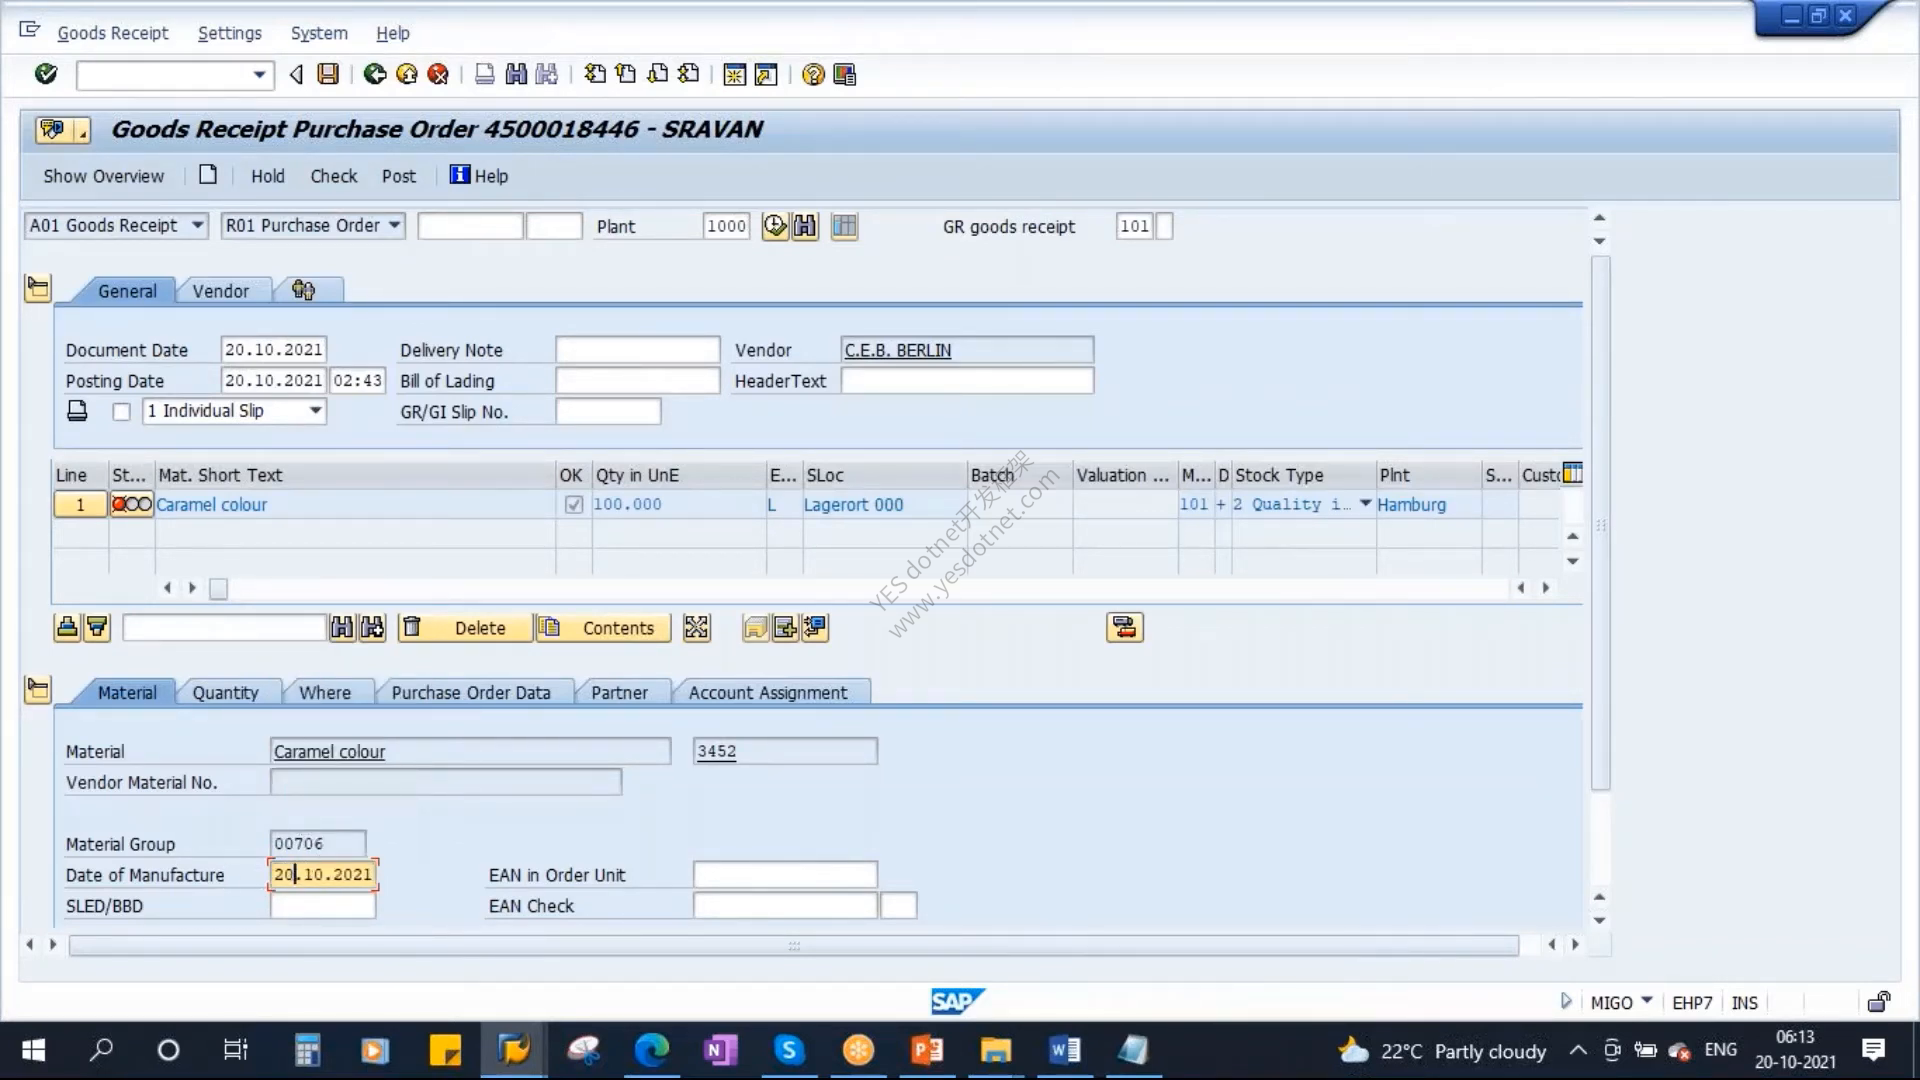Open the Windows Start menu
The image size is (1920, 1080).
coord(33,1050)
